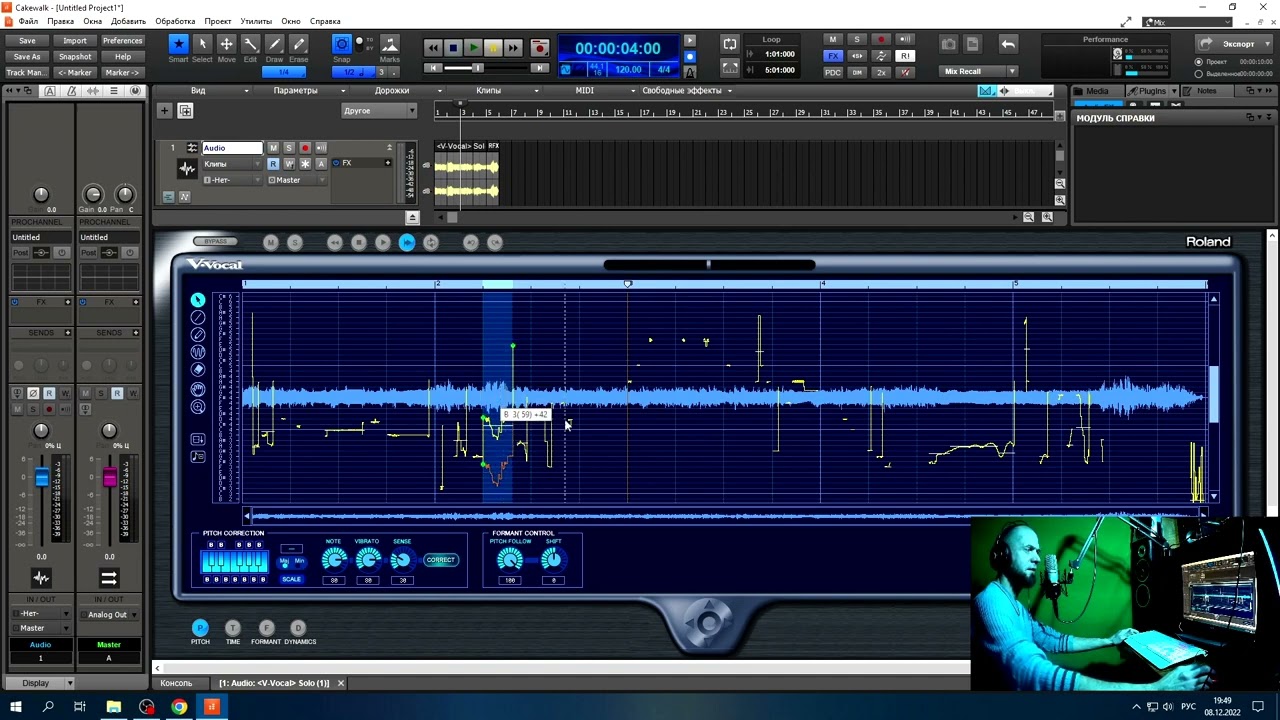Image resolution: width=1280 pixels, height=720 pixels.
Task: Choose the V-Vocal zoom magnifier tool
Action: point(198,406)
